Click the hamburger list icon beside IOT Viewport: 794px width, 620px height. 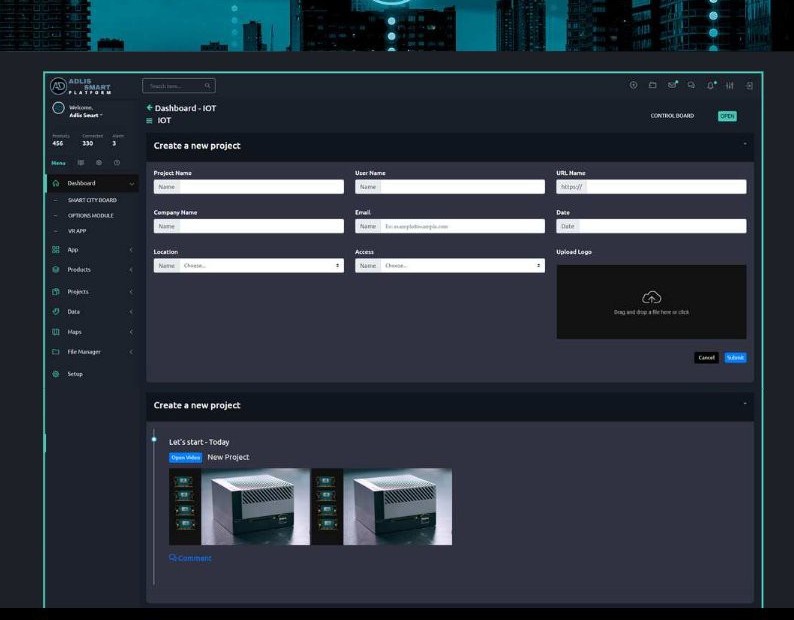149,121
